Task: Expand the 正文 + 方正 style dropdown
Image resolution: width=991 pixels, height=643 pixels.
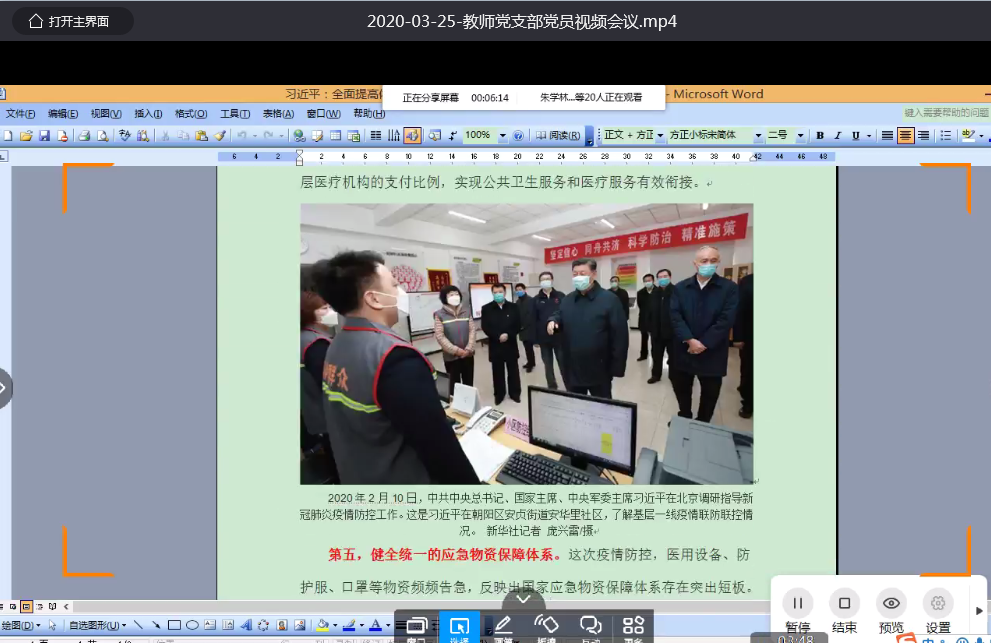Action: pyautogui.click(x=660, y=135)
